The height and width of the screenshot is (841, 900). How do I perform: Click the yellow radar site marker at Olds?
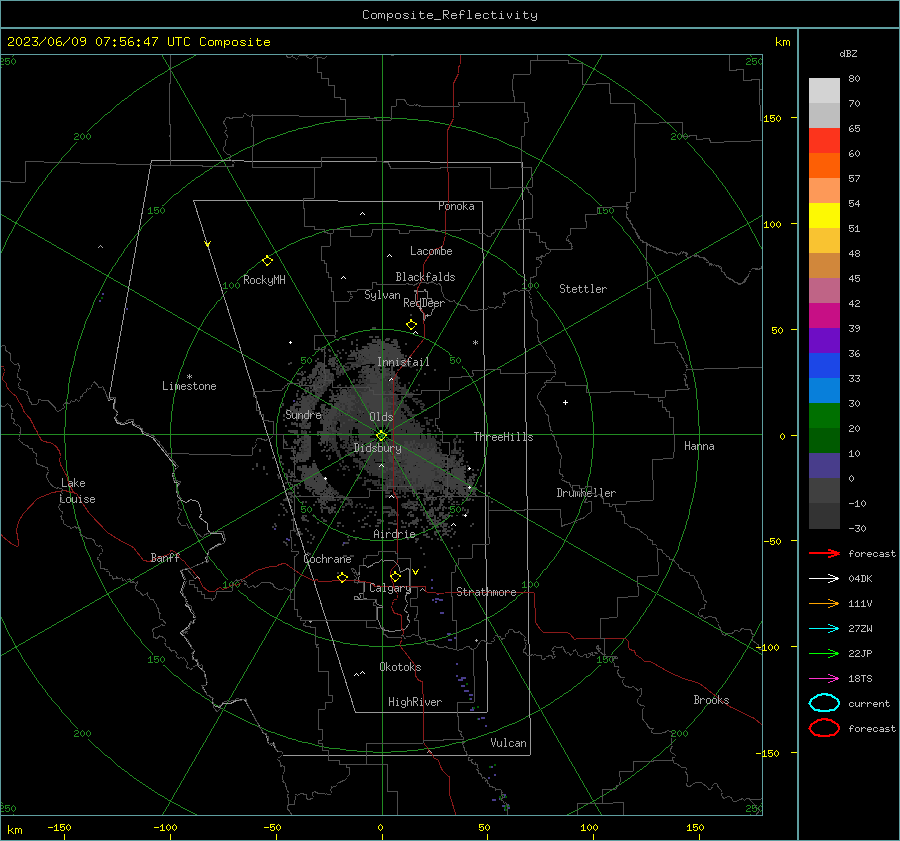coord(381,436)
